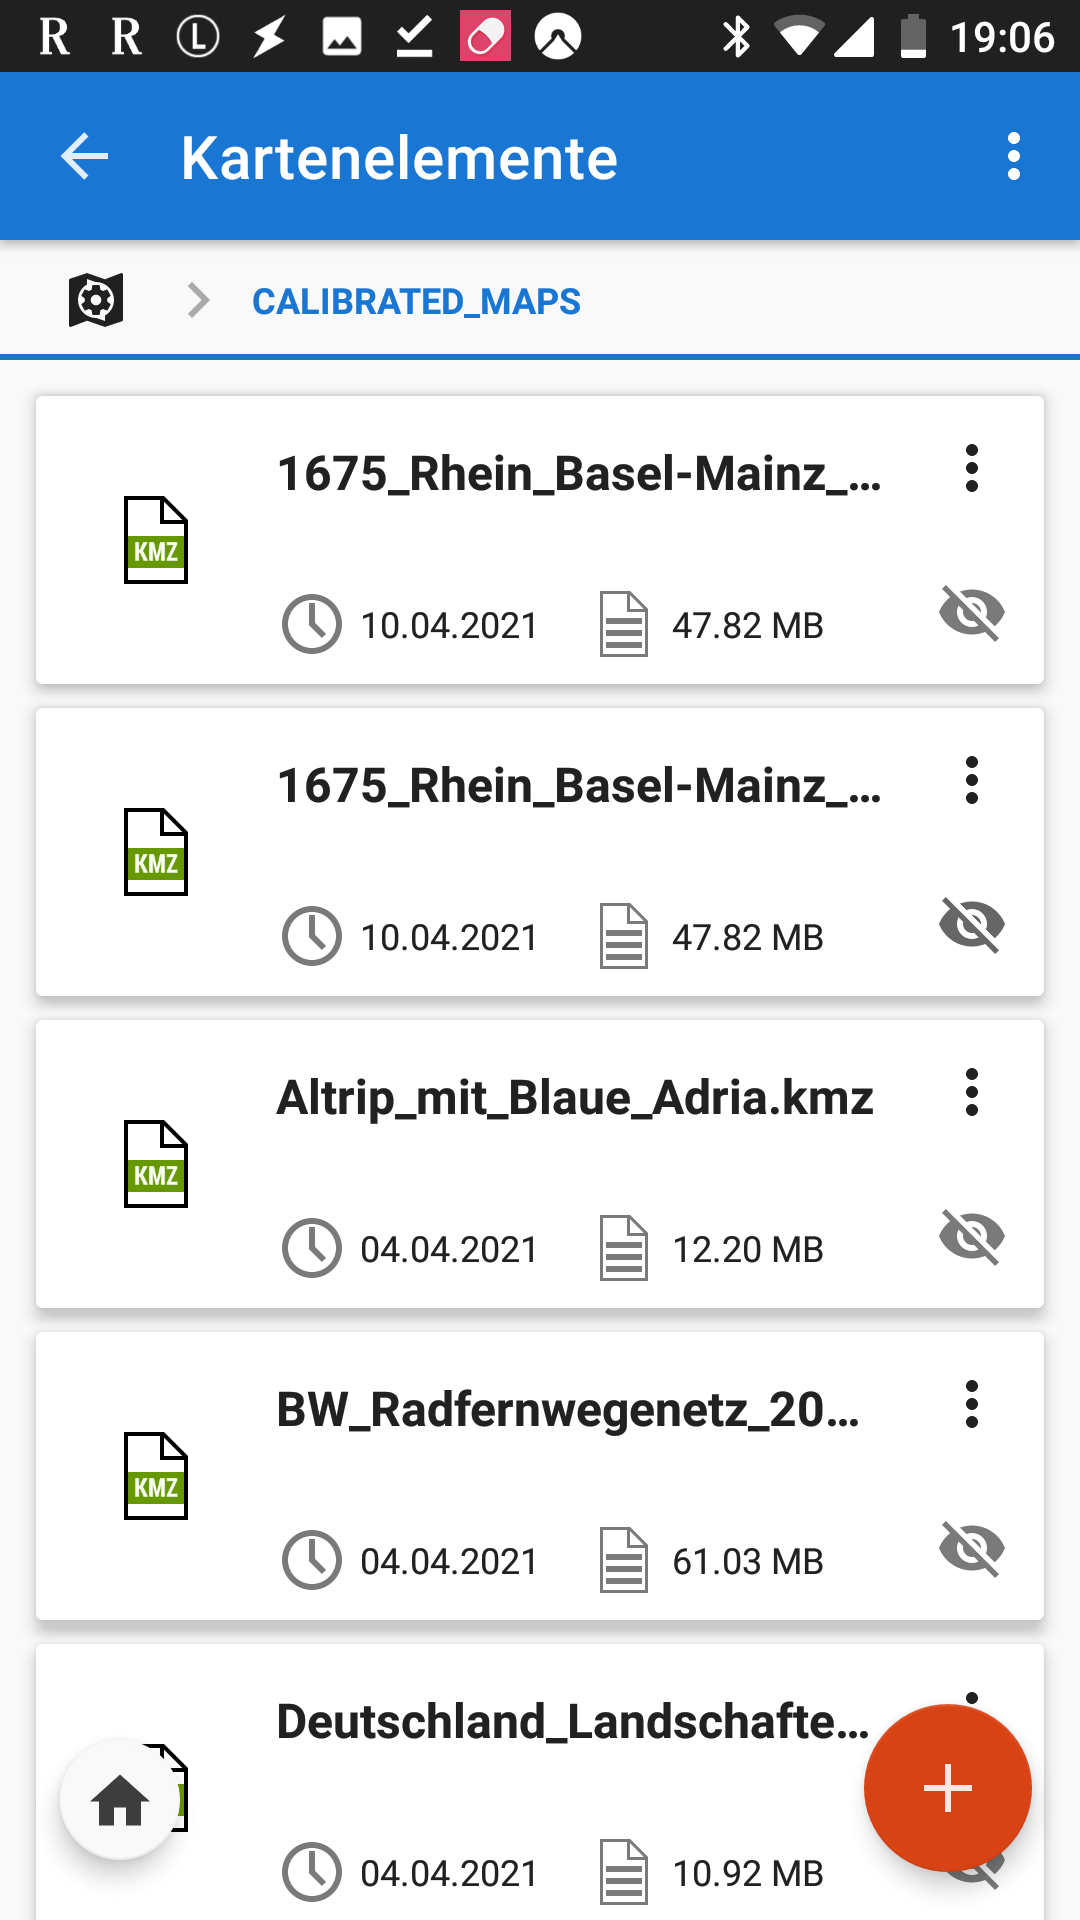Open the Deutschland_Landschaften map entry
The height and width of the screenshot is (1920, 1080).
pos(572,1722)
